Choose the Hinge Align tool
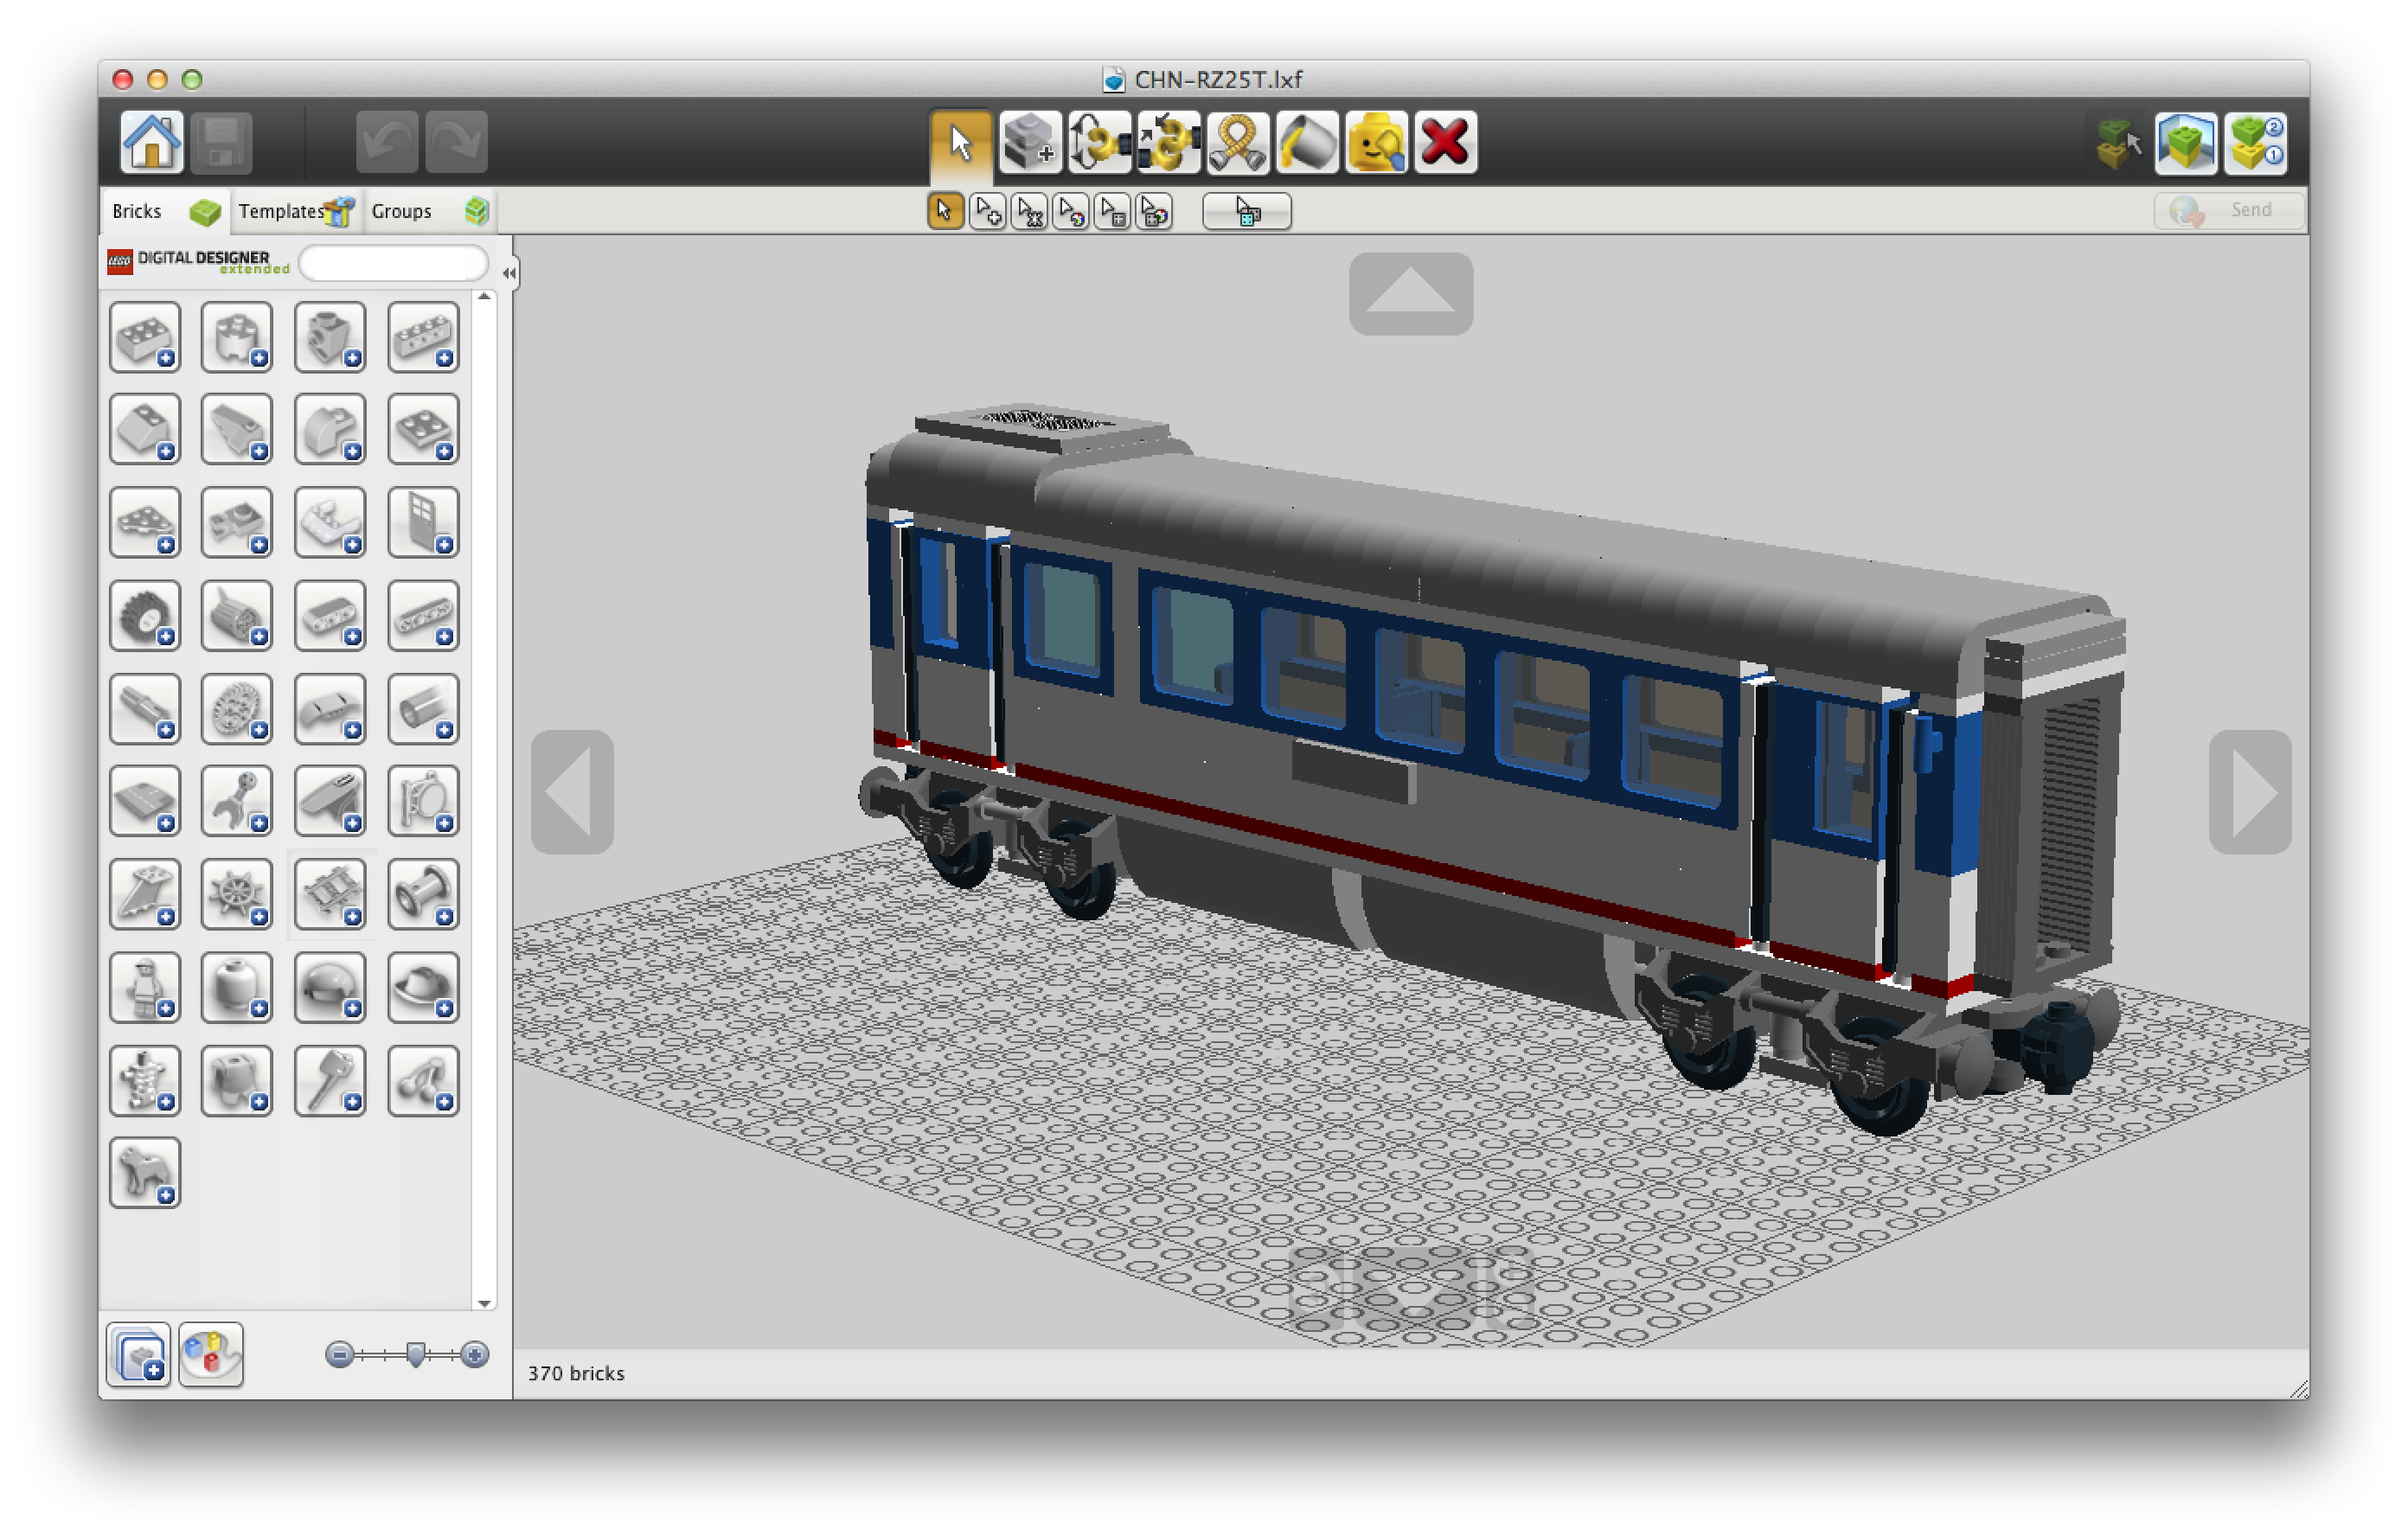 [1168, 143]
